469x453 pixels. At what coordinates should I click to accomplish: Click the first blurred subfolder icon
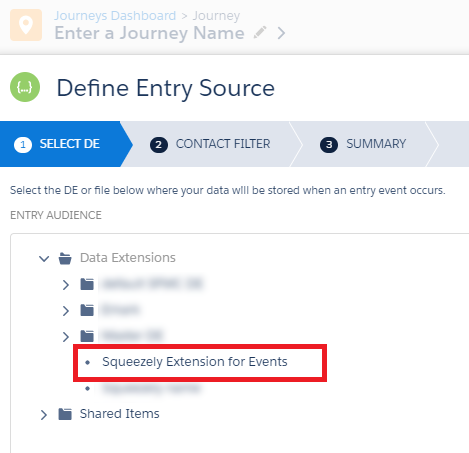pos(87,284)
